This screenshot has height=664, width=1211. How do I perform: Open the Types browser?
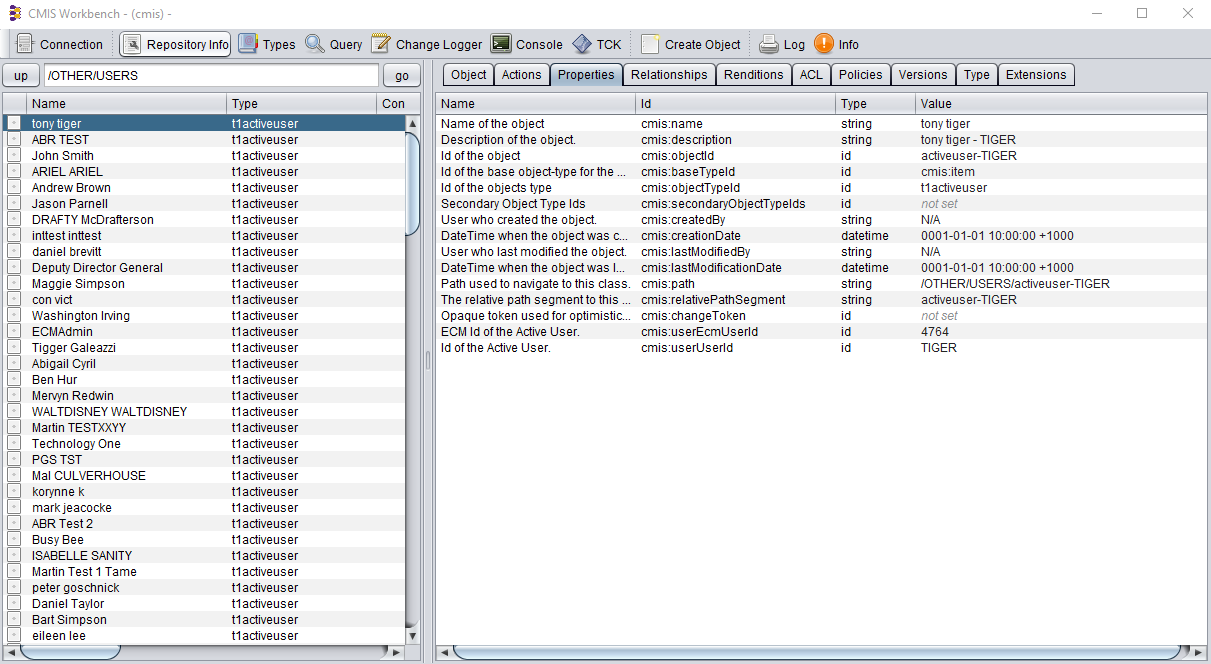(x=267, y=44)
